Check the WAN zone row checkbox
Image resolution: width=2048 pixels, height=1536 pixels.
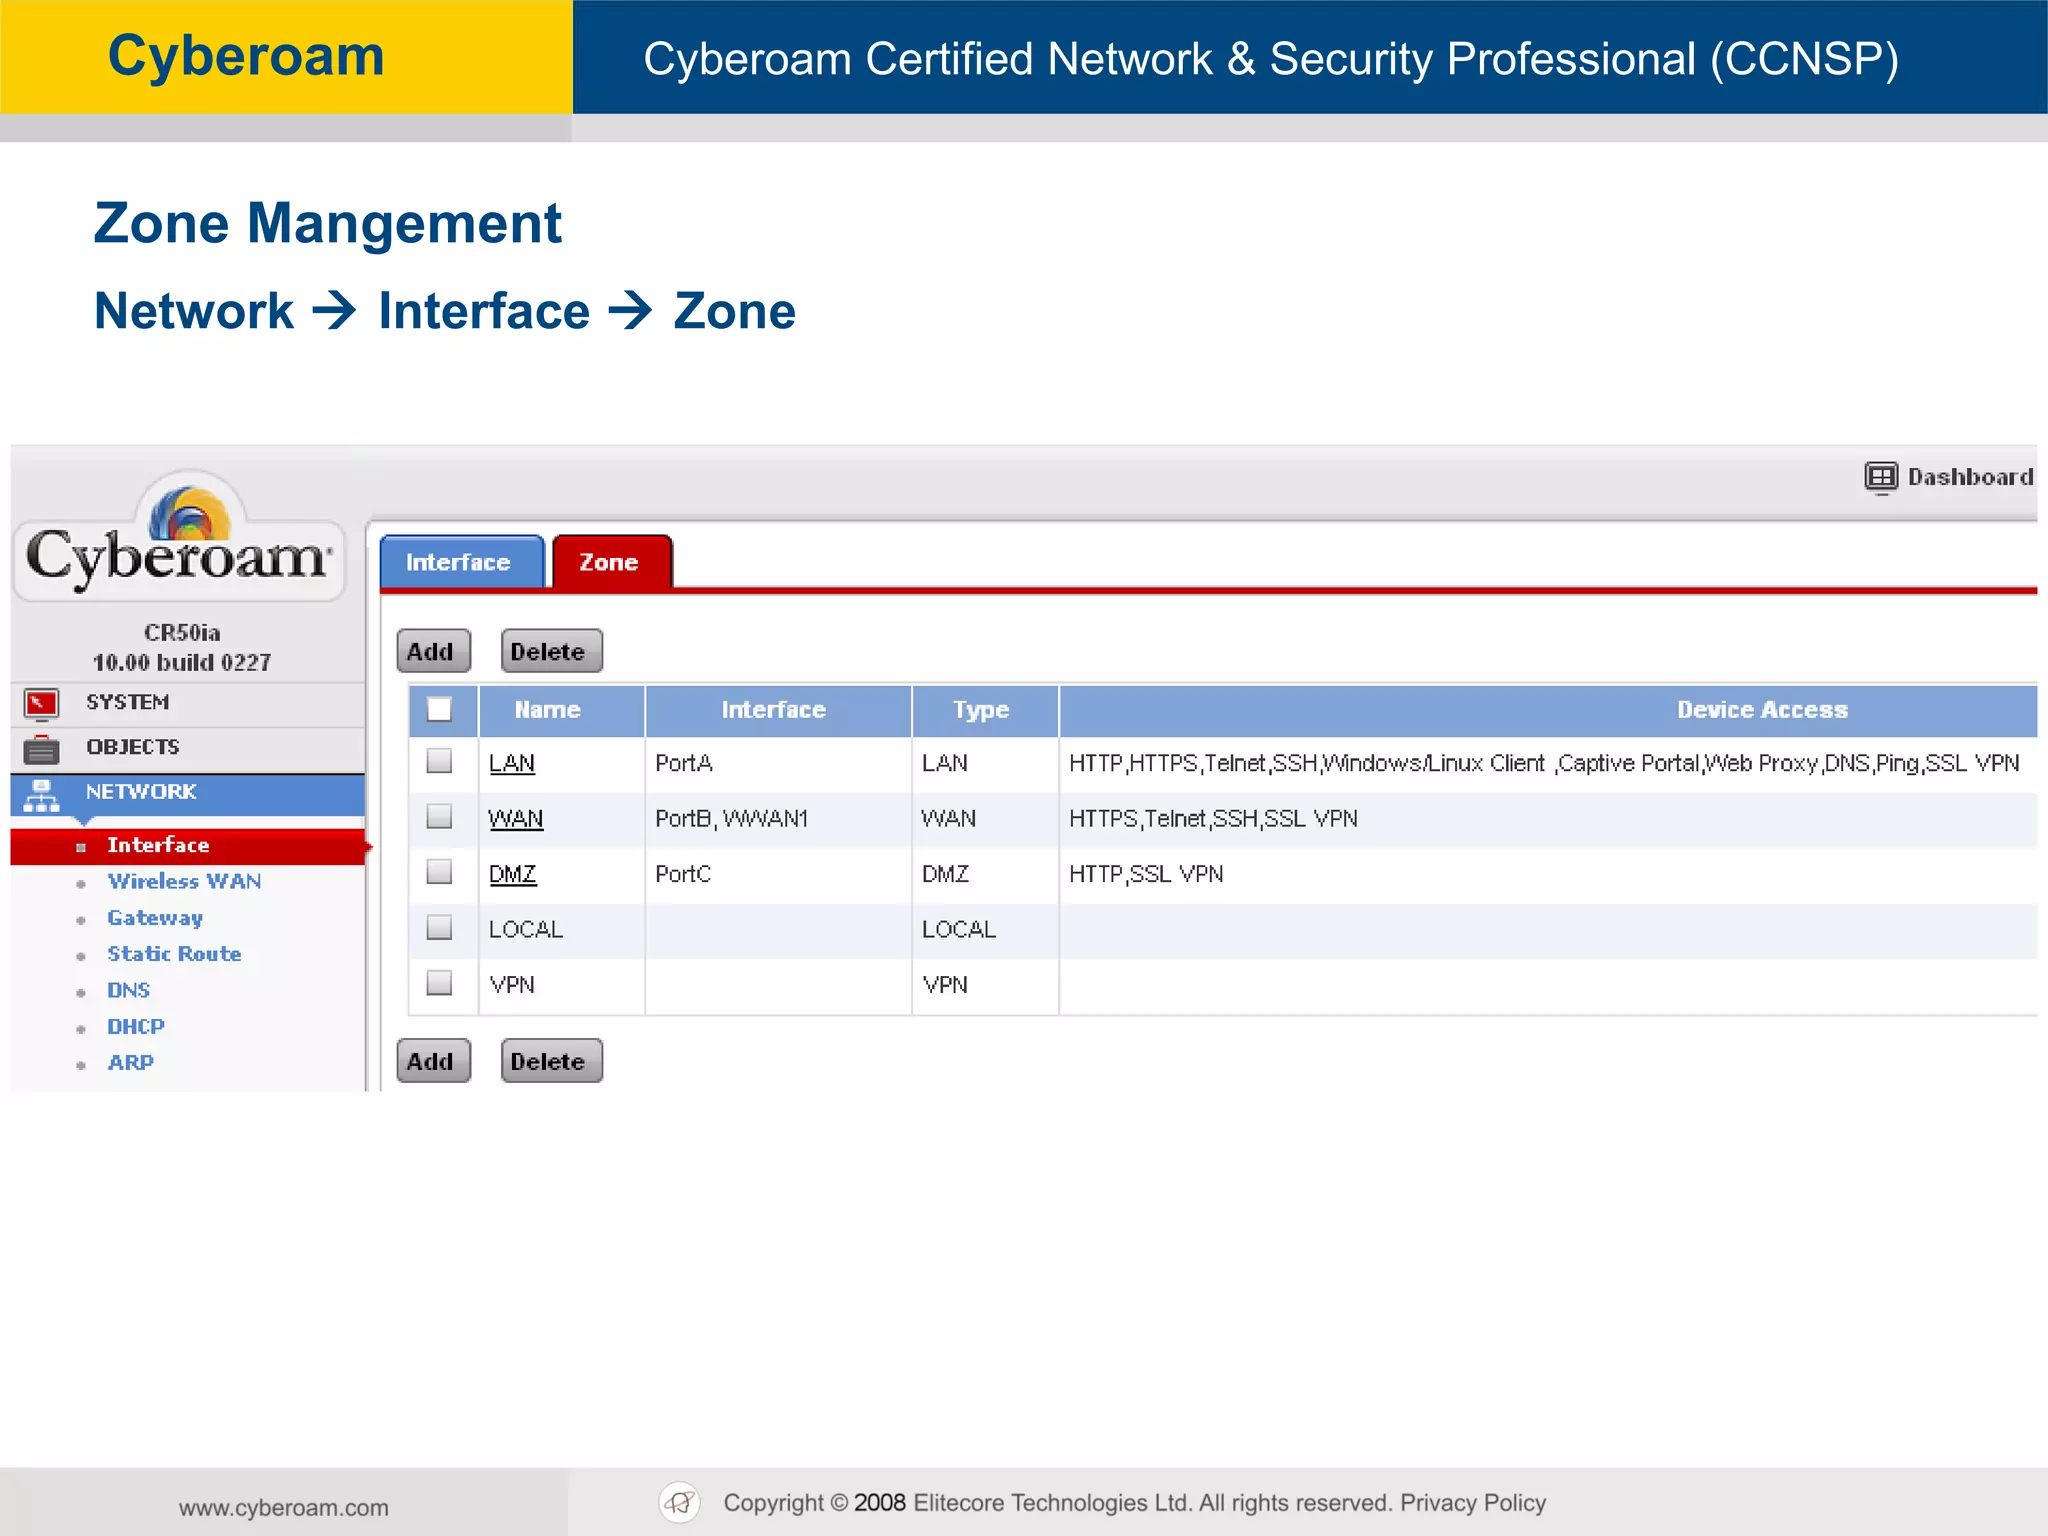pyautogui.click(x=439, y=817)
